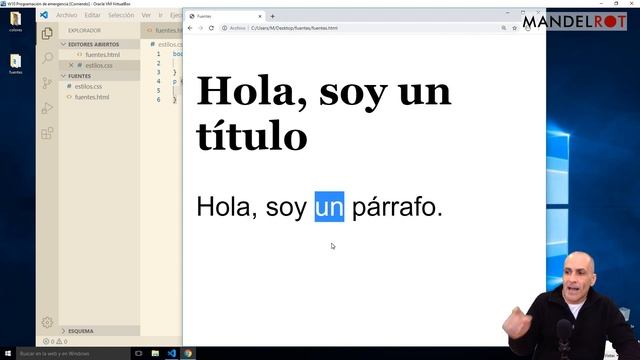Click the browser address bar URL
640x360 pixels.
[294, 28]
